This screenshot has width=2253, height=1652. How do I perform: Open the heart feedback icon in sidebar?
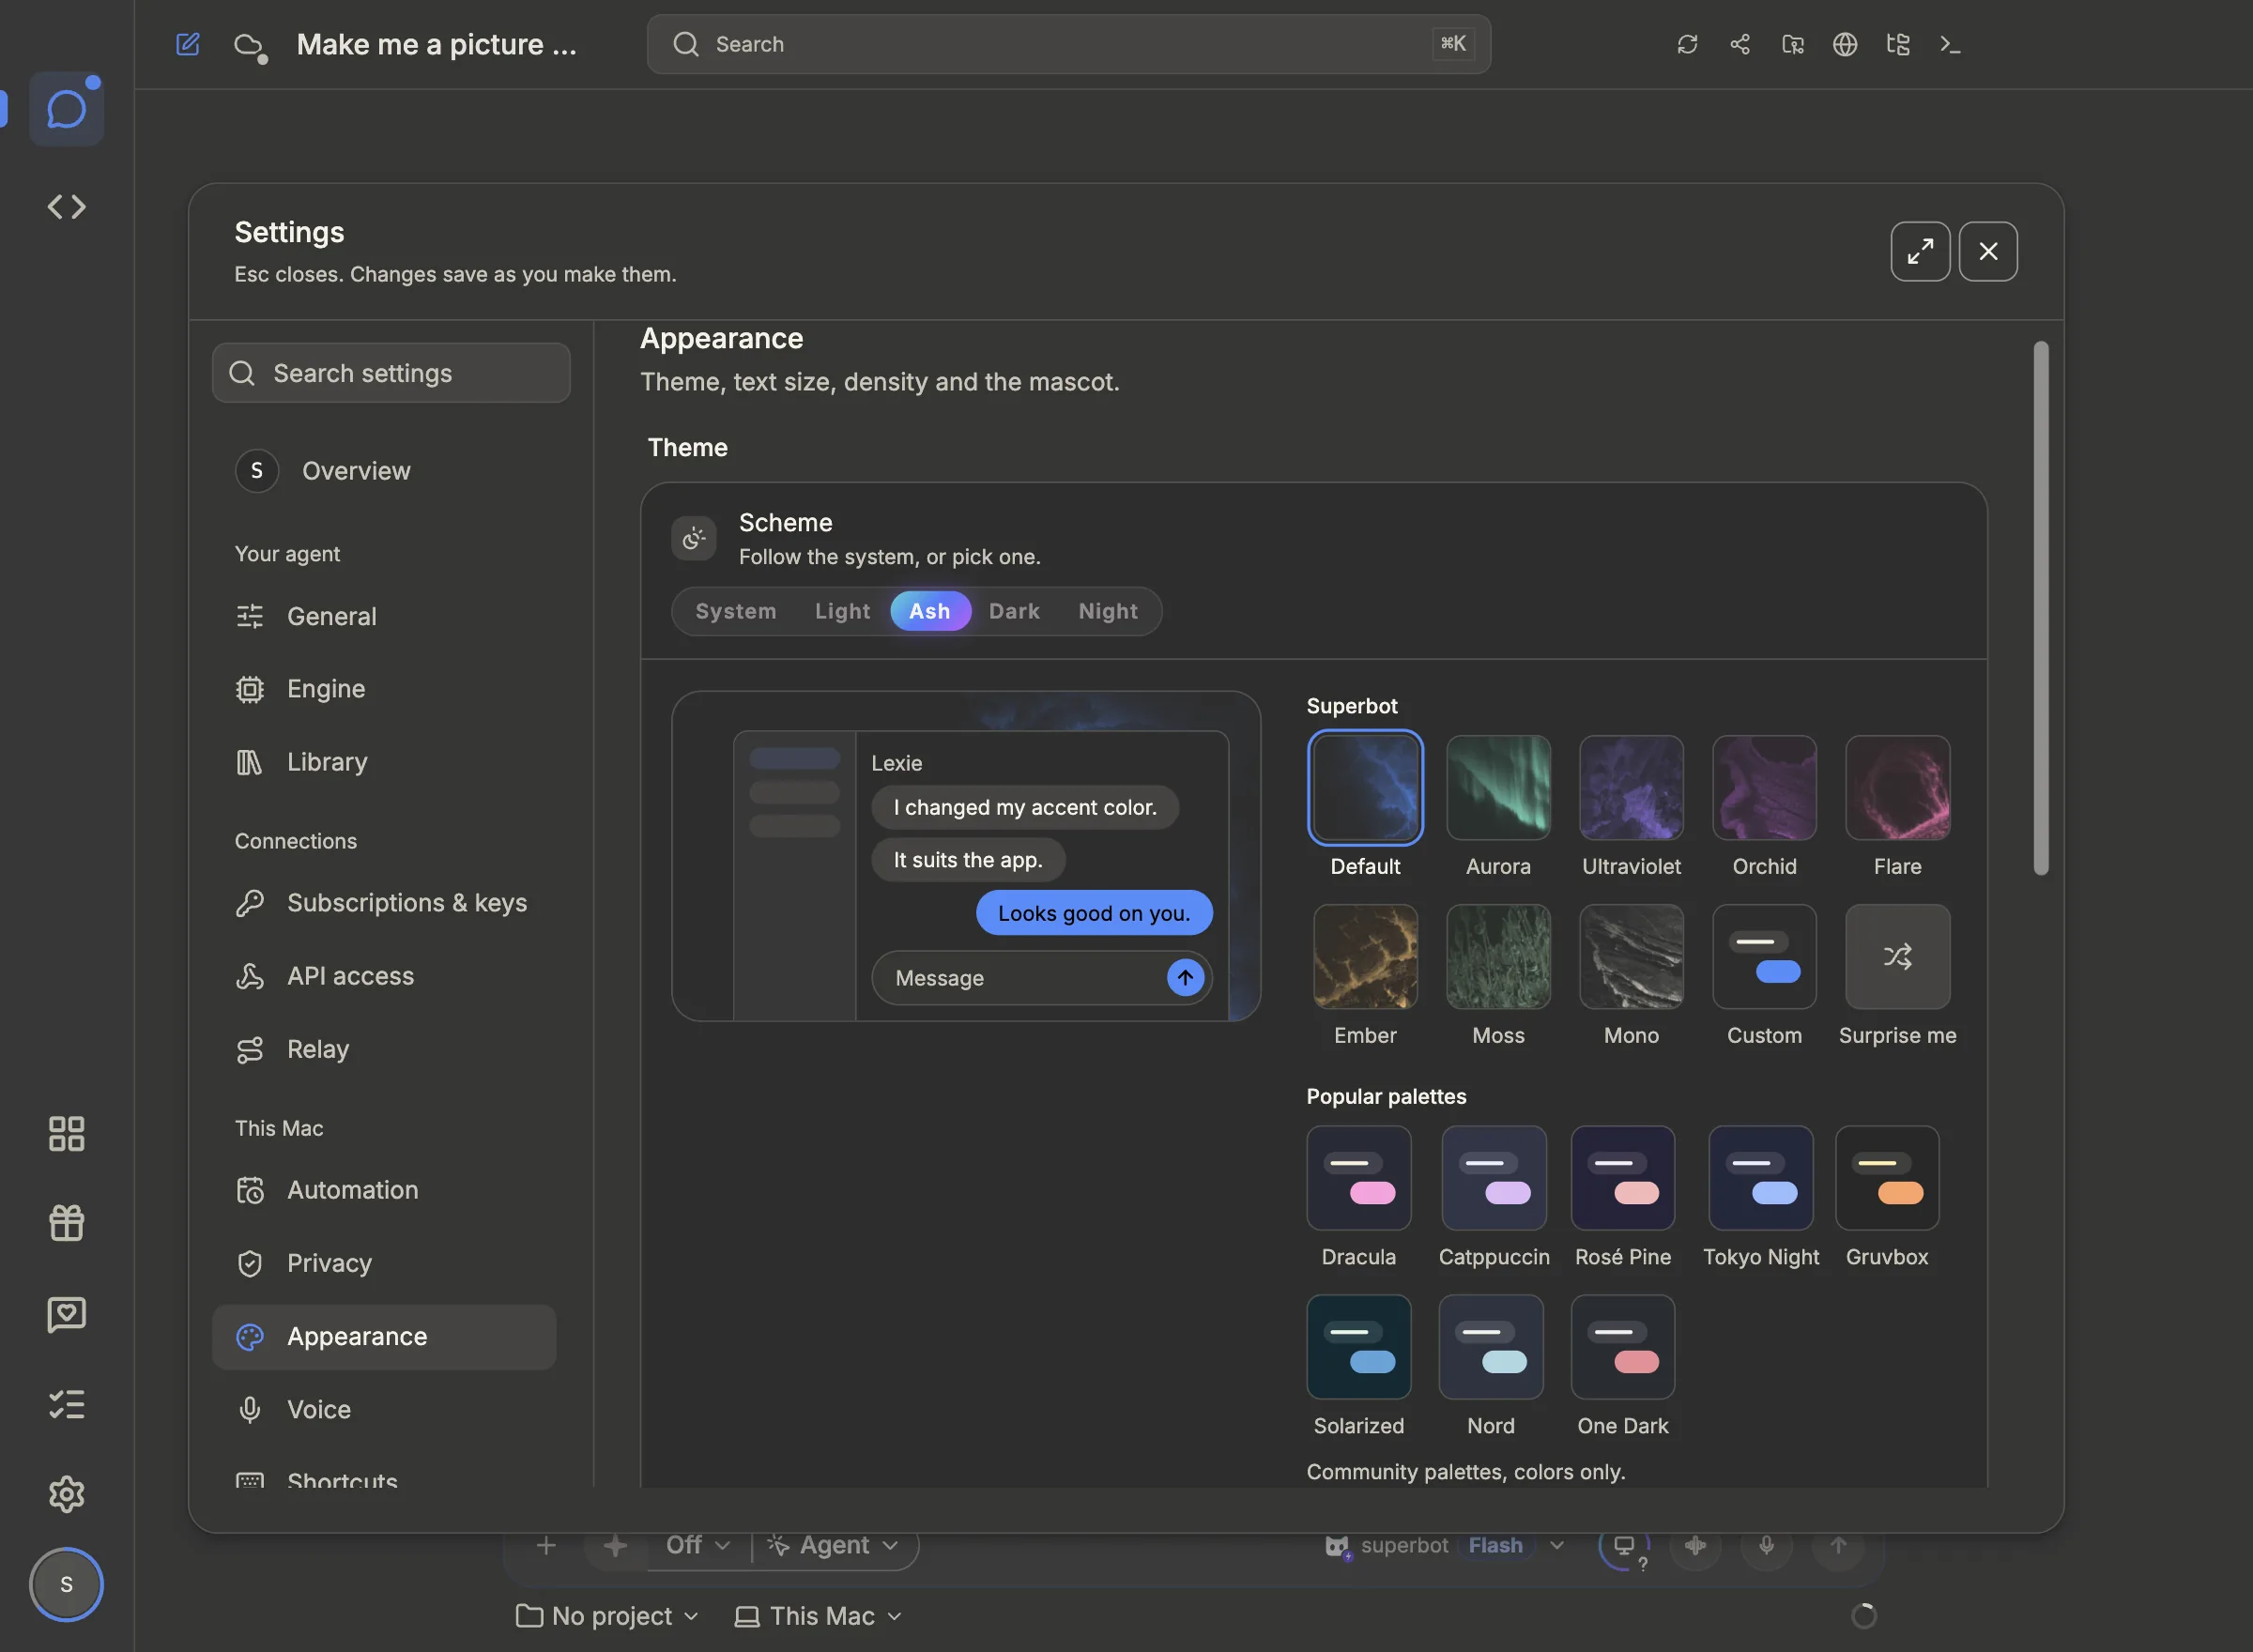coord(67,1313)
